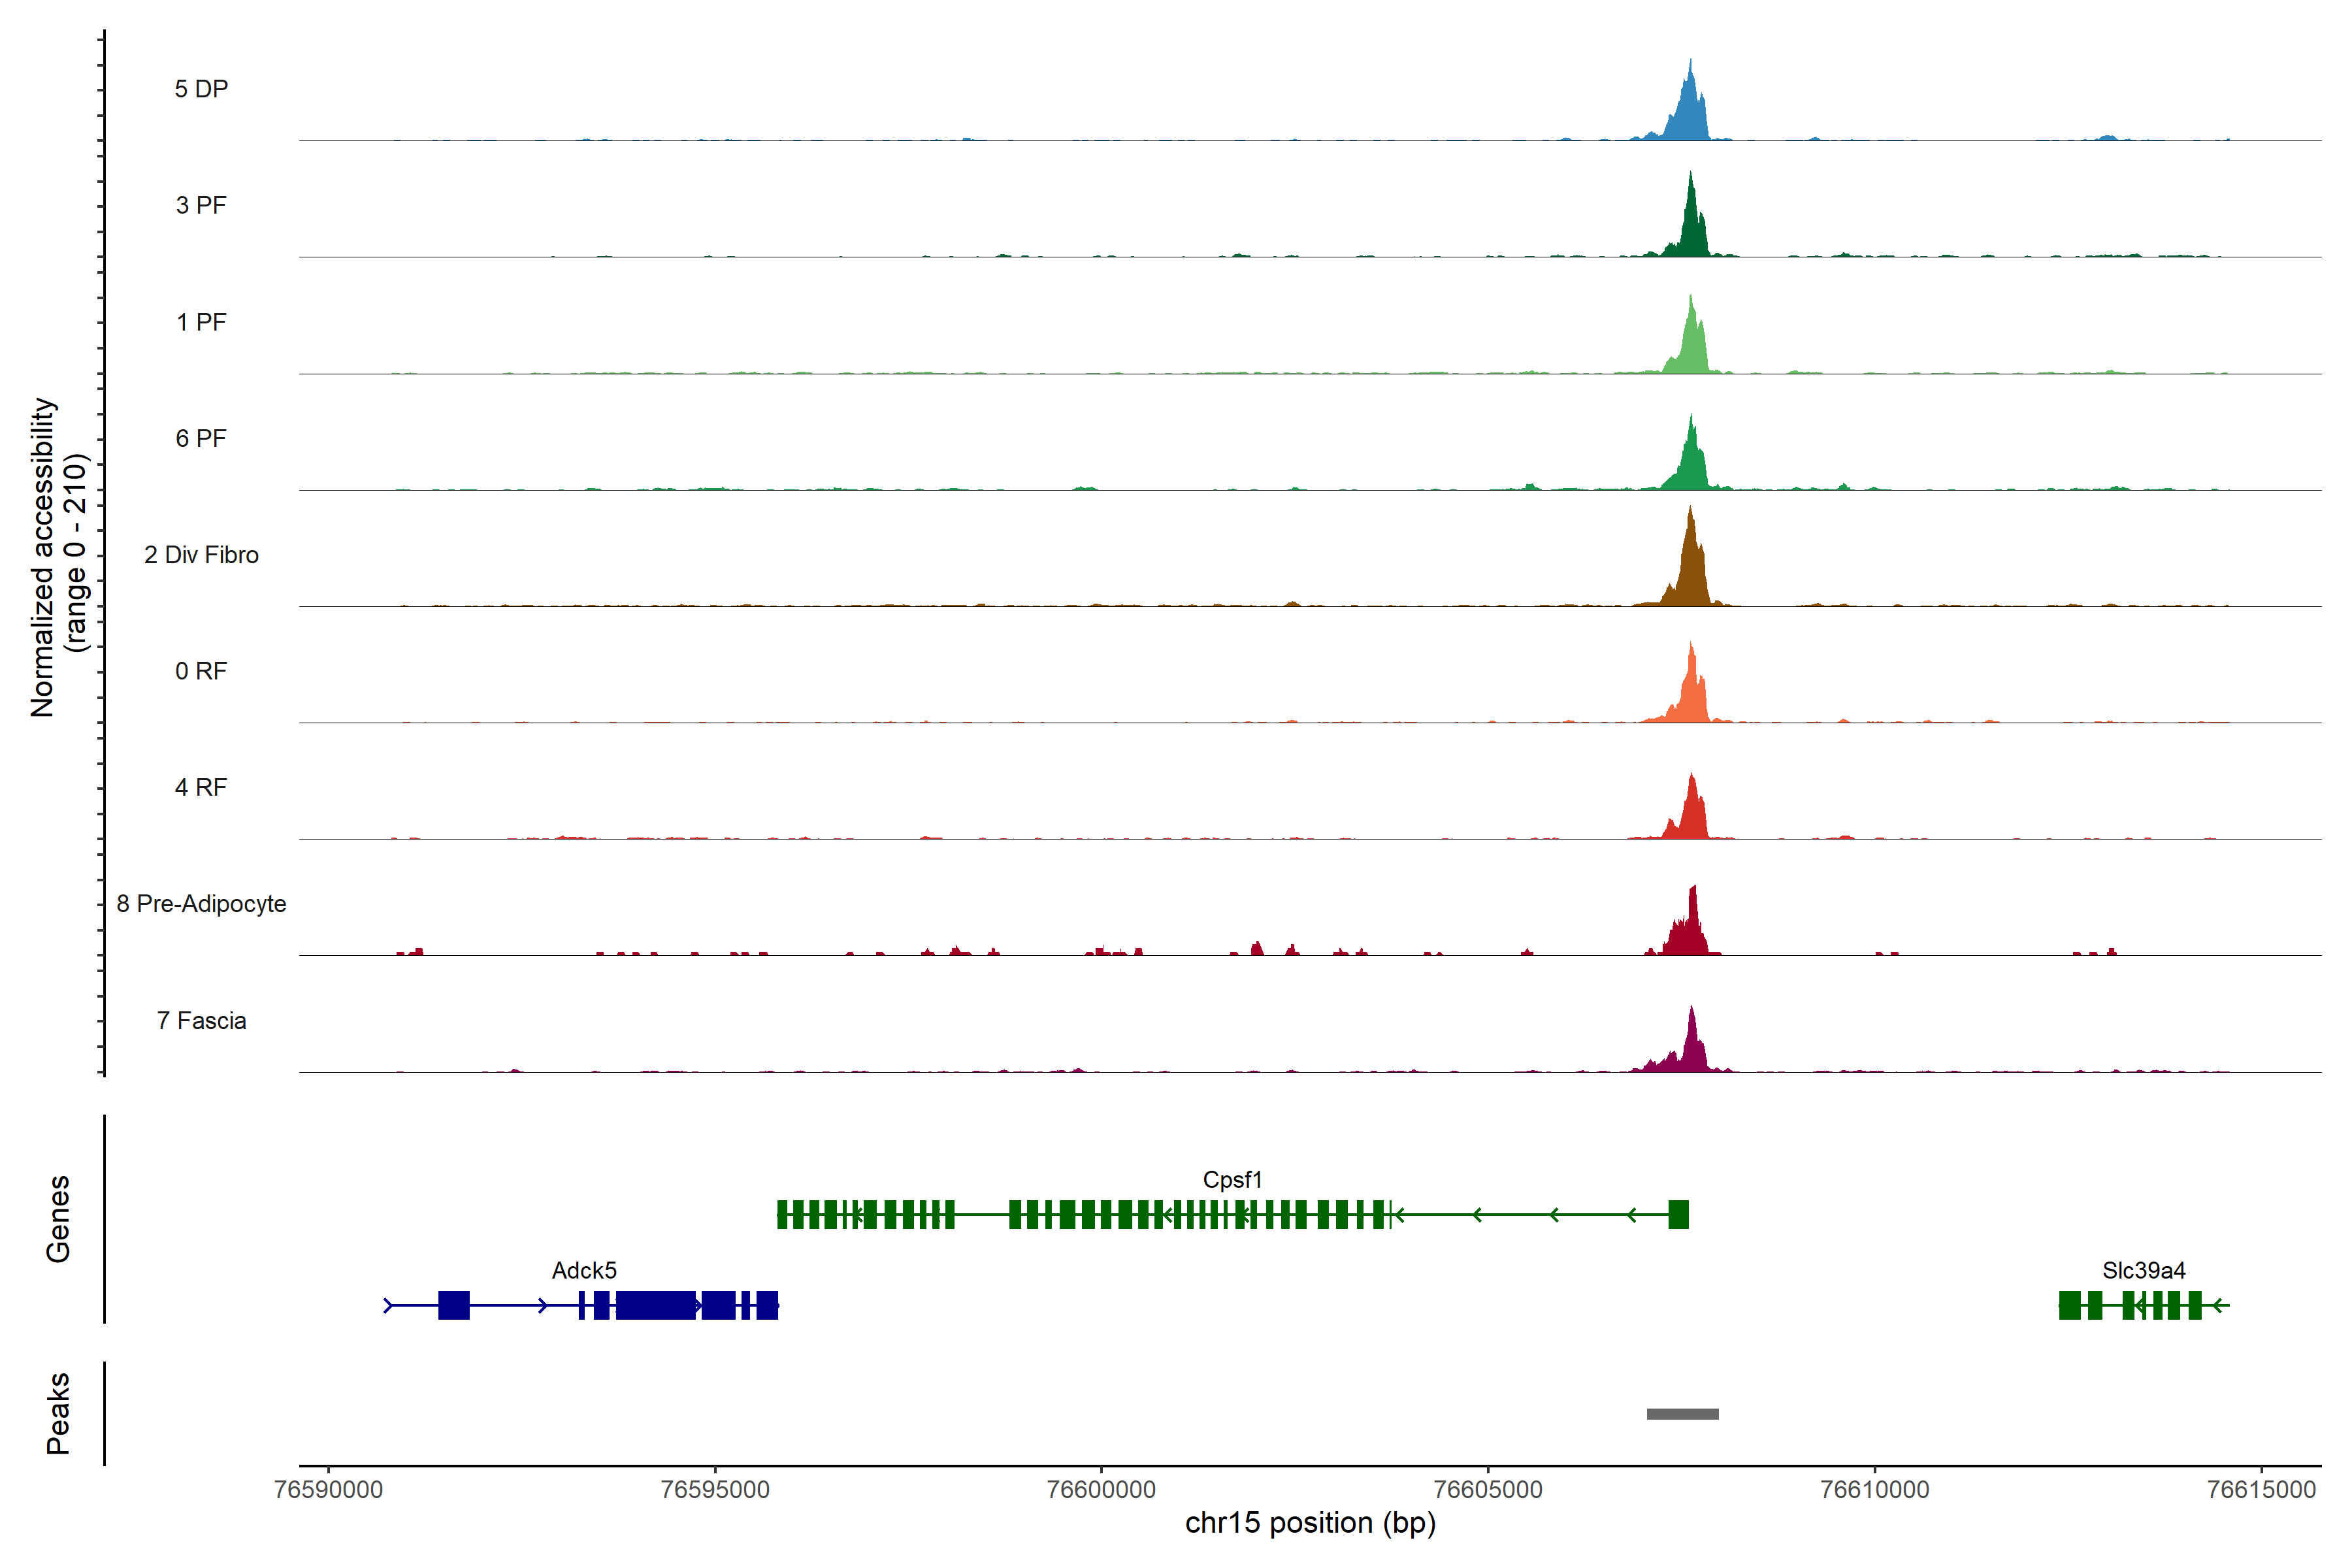Click the Cpsf1 rightmost exon block
This screenshot has height=1568, width=2352.
pyautogui.click(x=1678, y=1214)
